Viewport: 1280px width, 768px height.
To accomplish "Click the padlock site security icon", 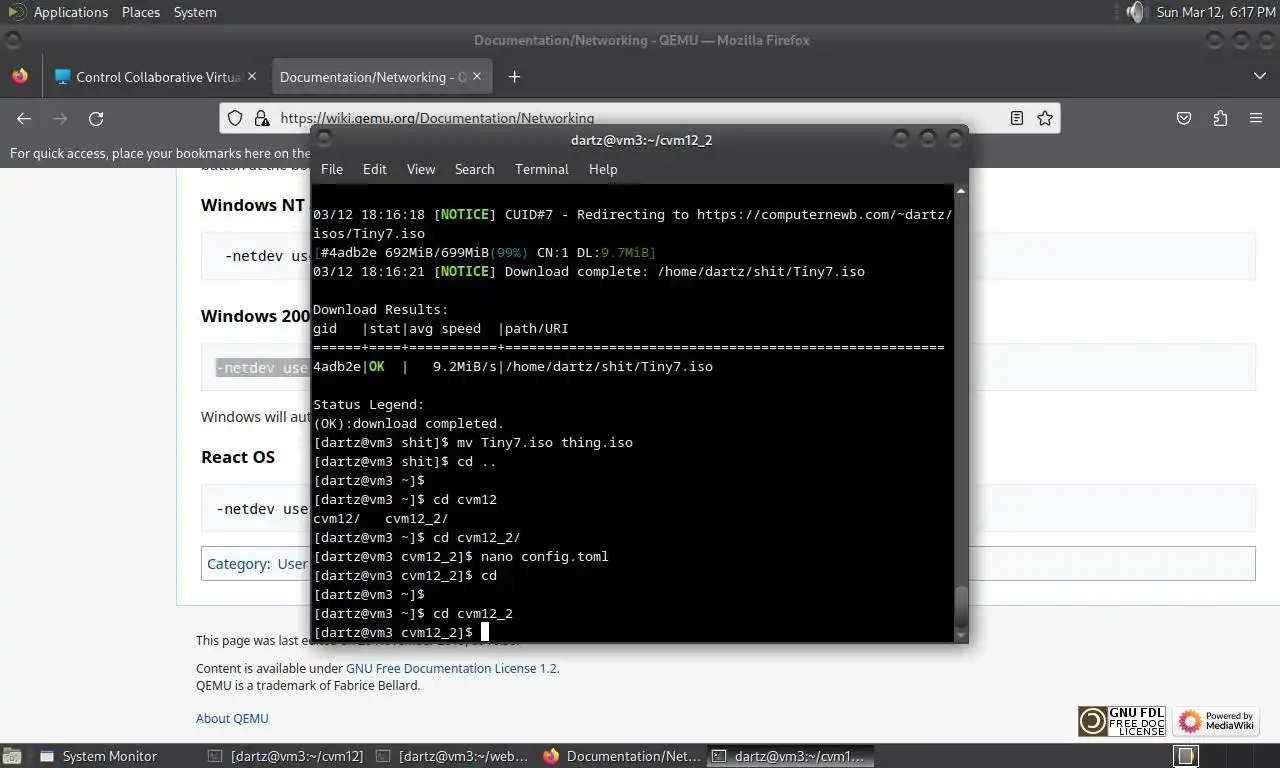I will click(x=262, y=118).
